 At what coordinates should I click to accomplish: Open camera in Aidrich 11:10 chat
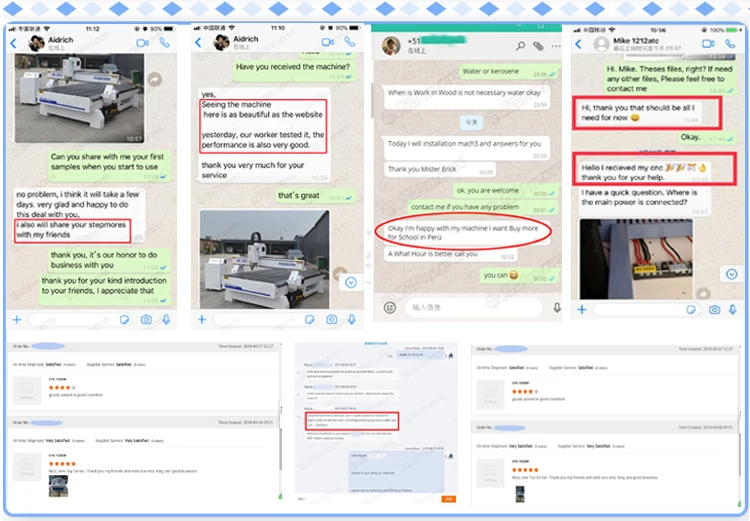(x=331, y=319)
